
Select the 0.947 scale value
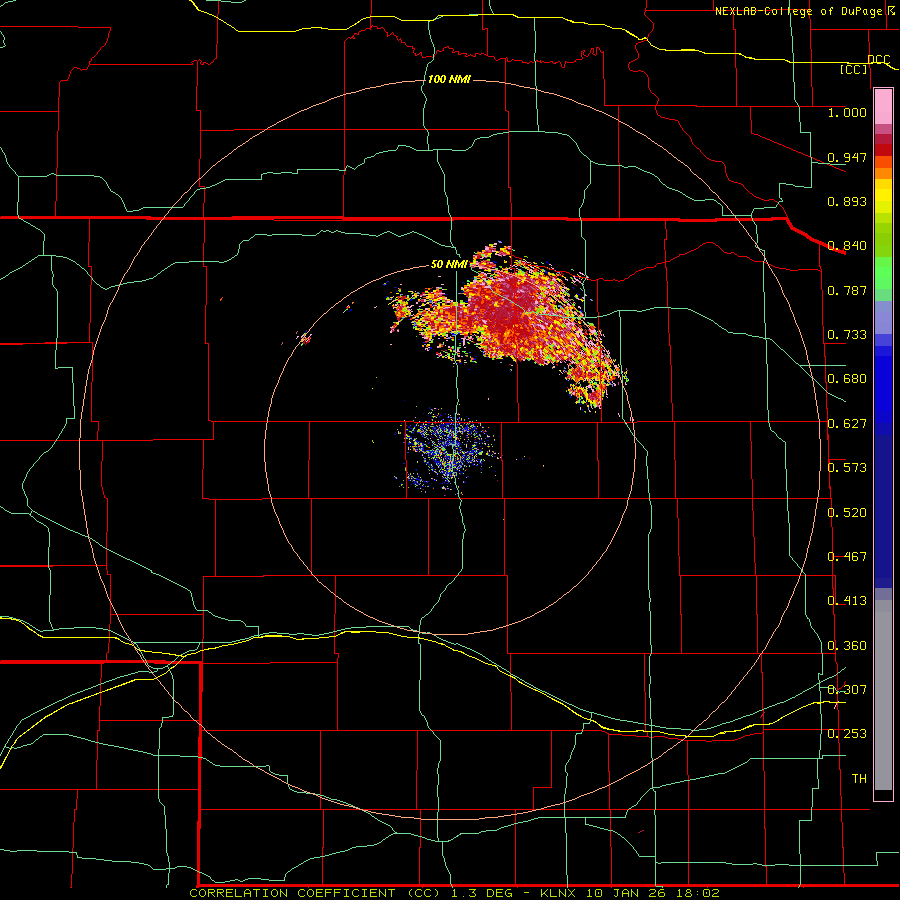tap(847, 157)
